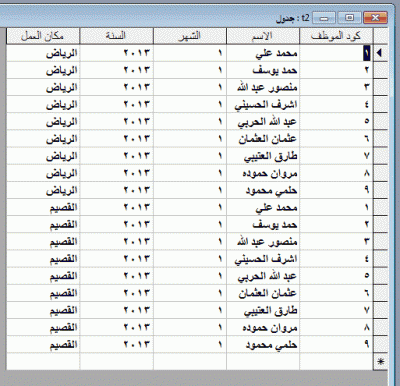The image size is (400, 386).
Task: Select حمد يوسف in the القصيم group
Action: click(x=263, y=225)
